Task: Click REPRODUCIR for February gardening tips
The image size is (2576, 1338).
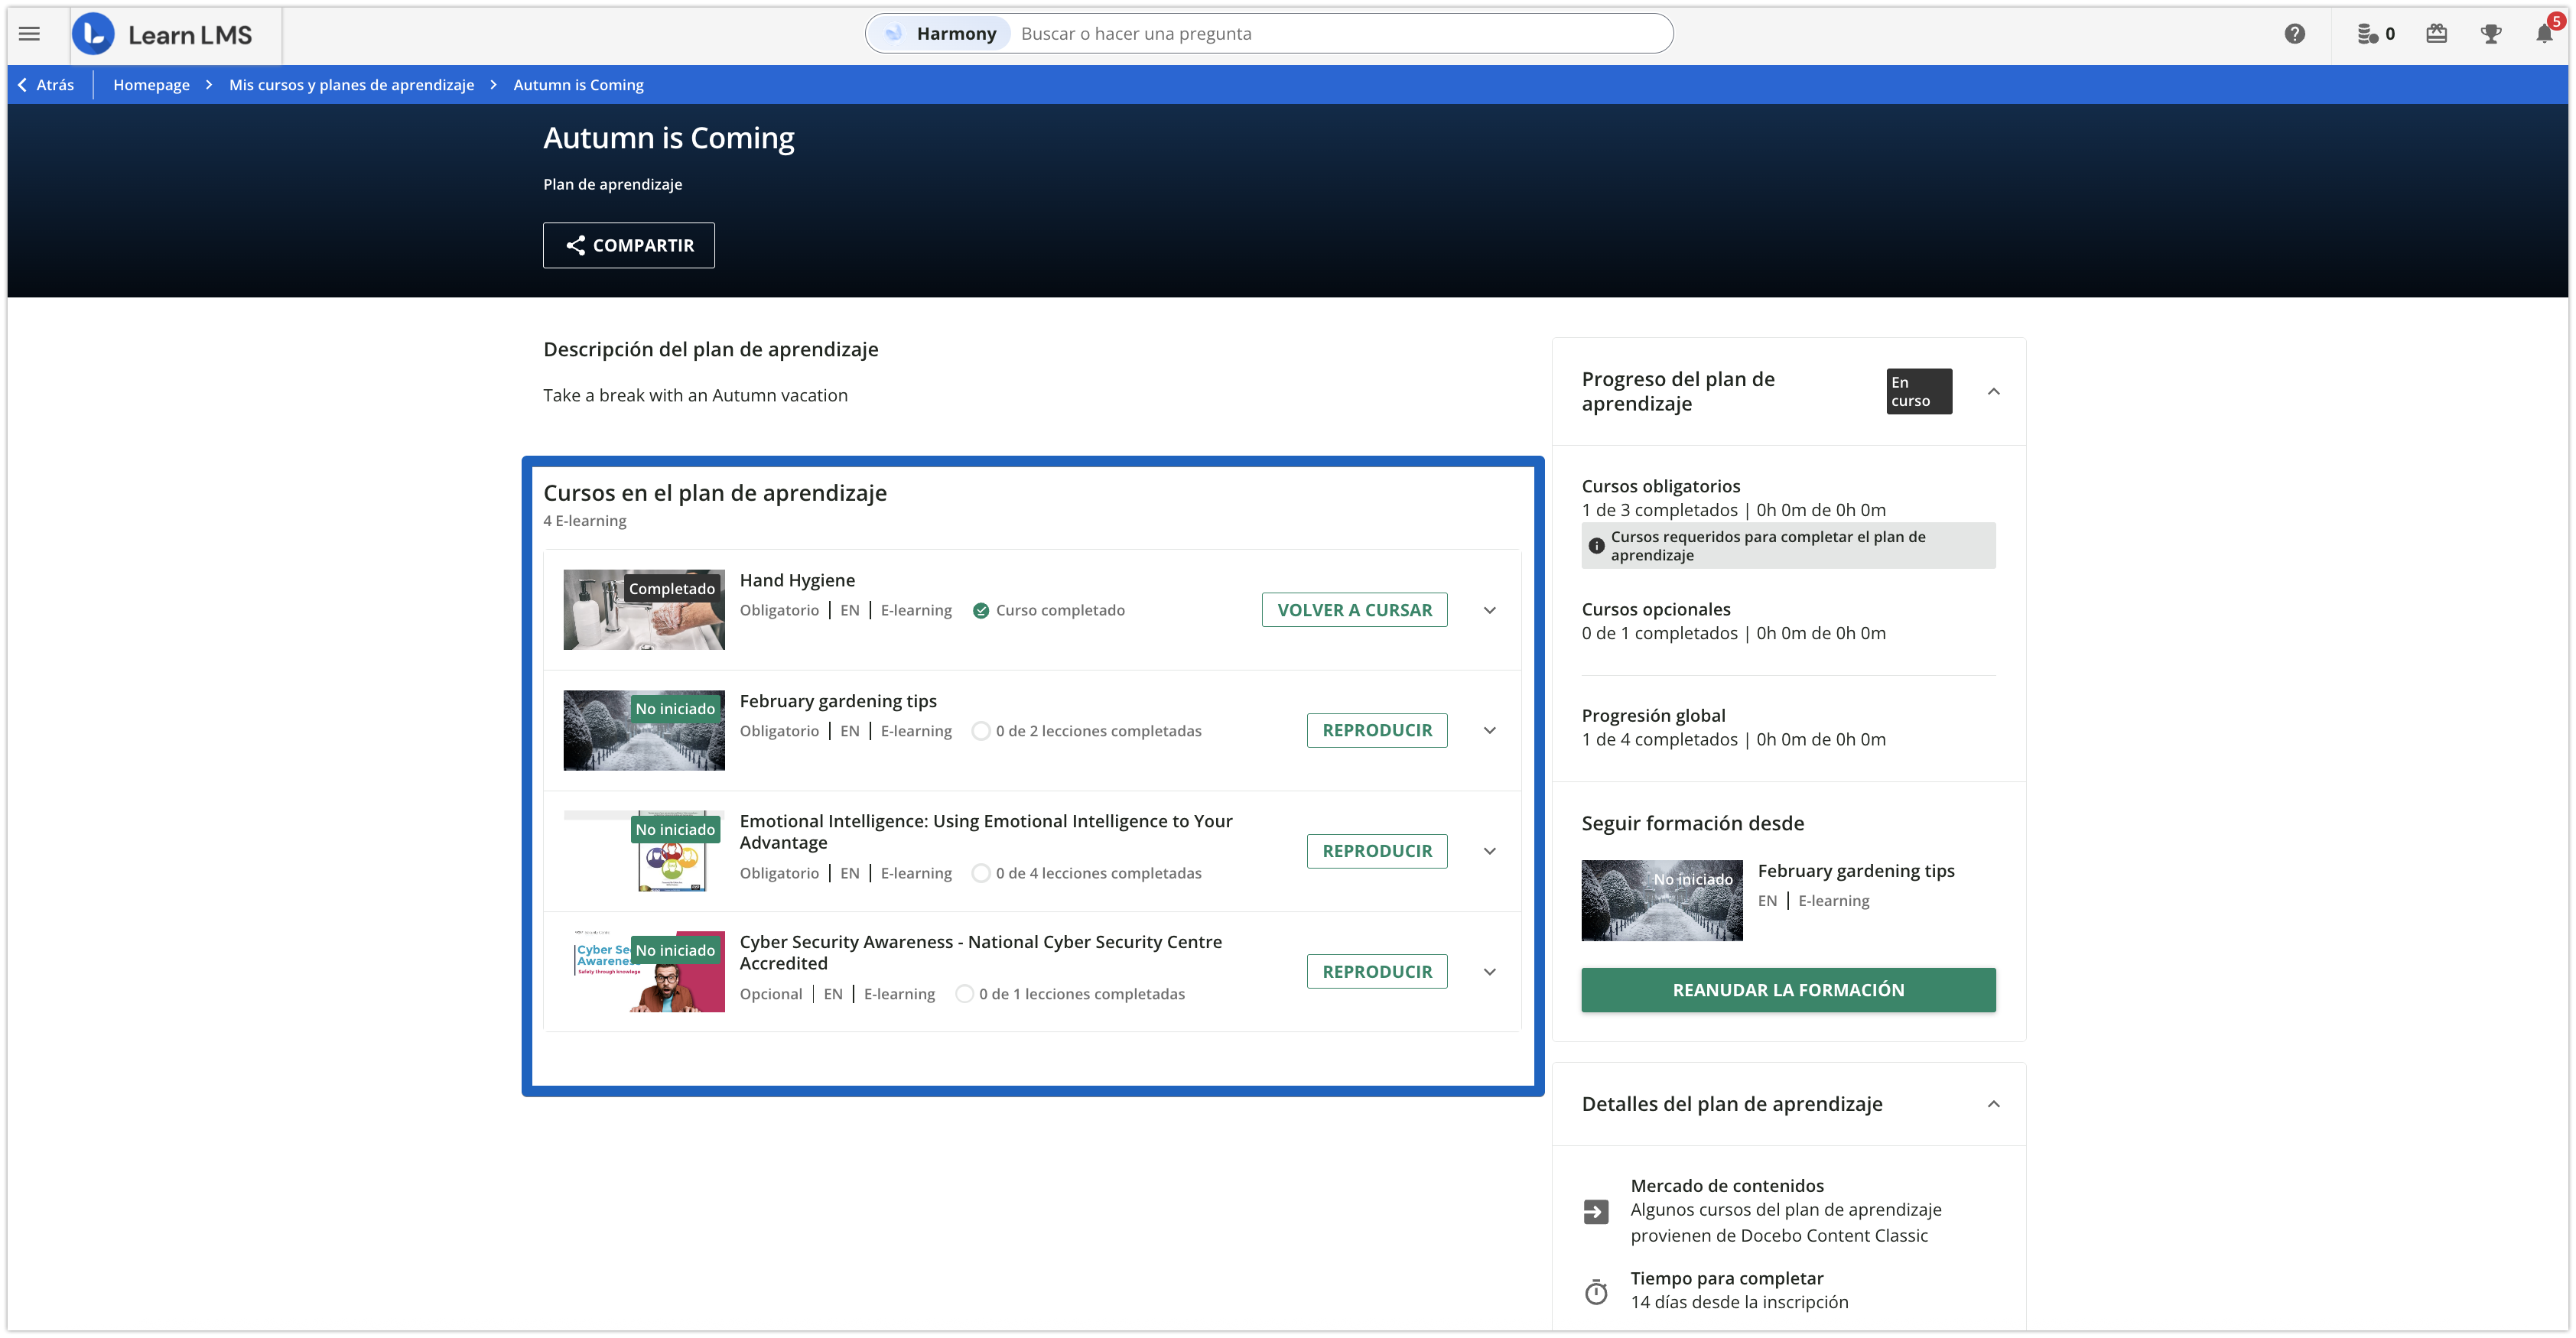Action: [x=1377, y=731]
